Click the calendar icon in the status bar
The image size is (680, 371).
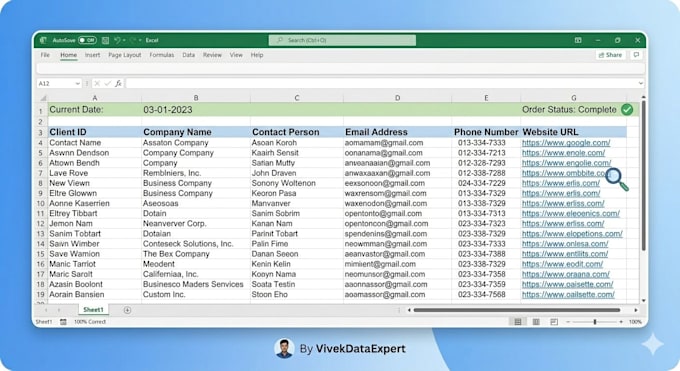63,322
